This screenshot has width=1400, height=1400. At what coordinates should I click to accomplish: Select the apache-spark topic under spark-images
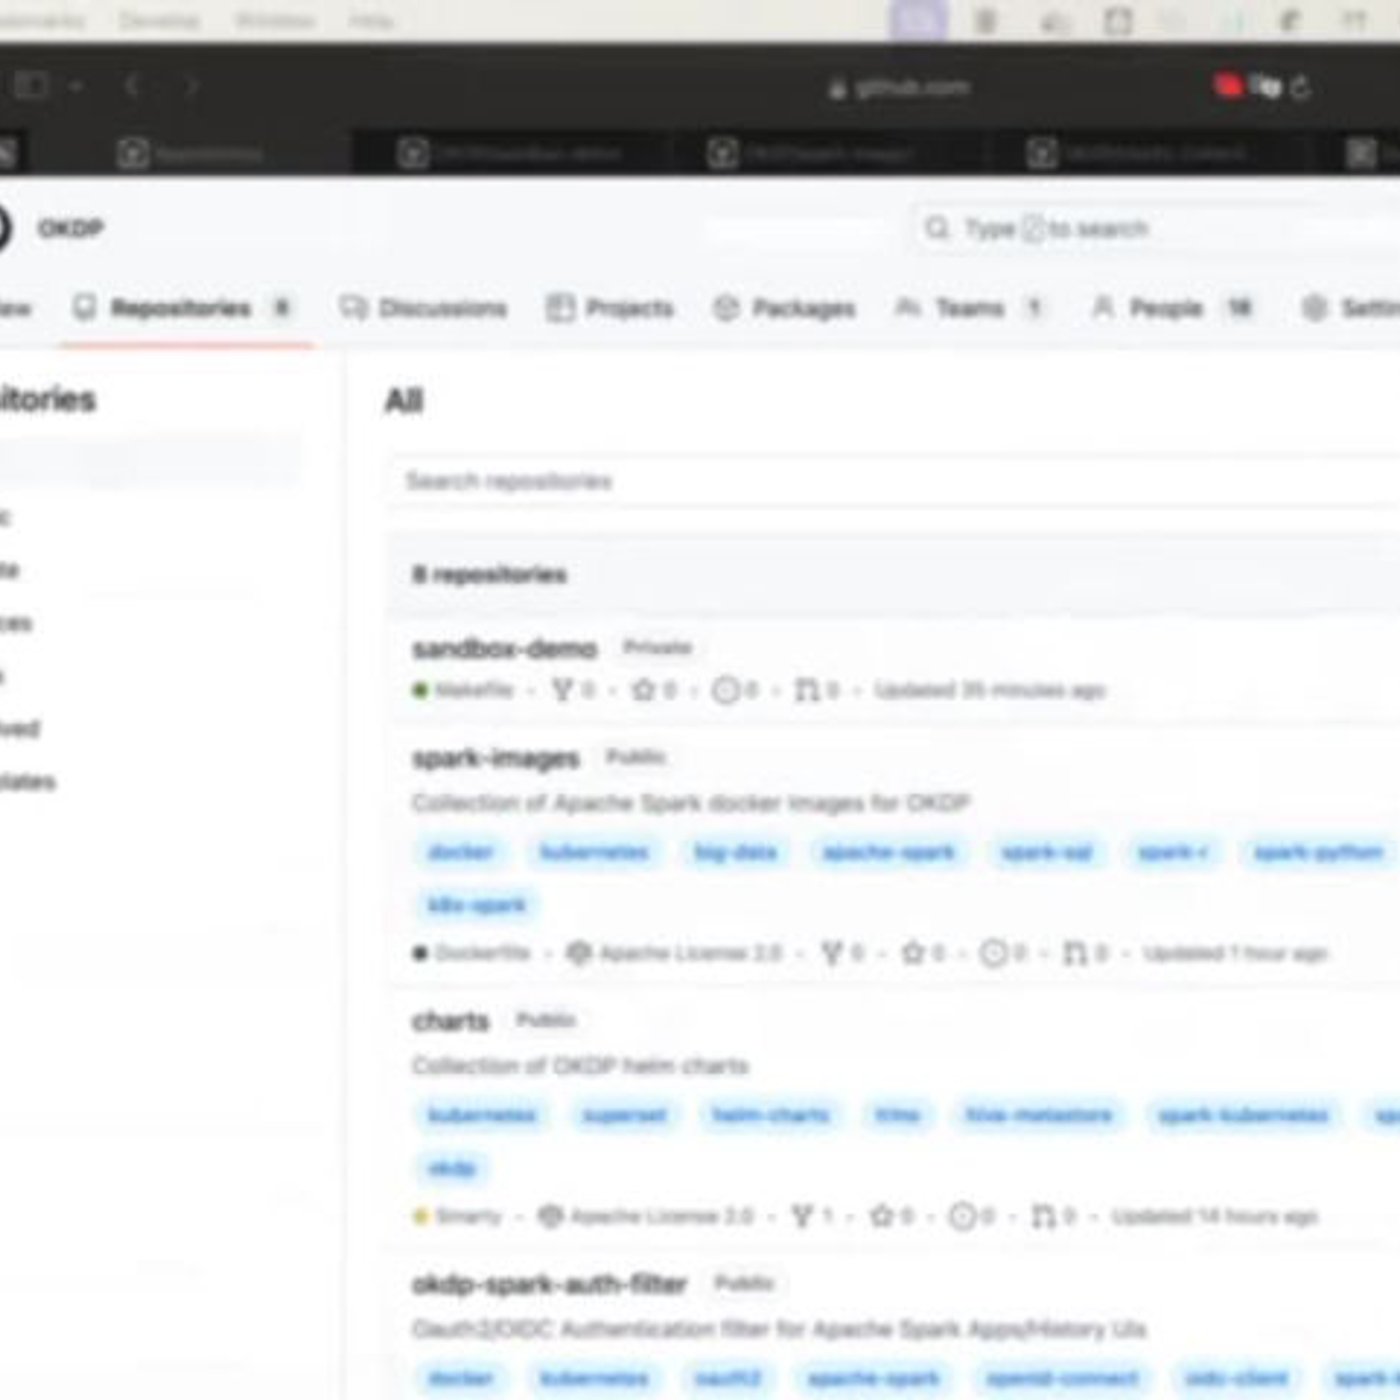889,852
